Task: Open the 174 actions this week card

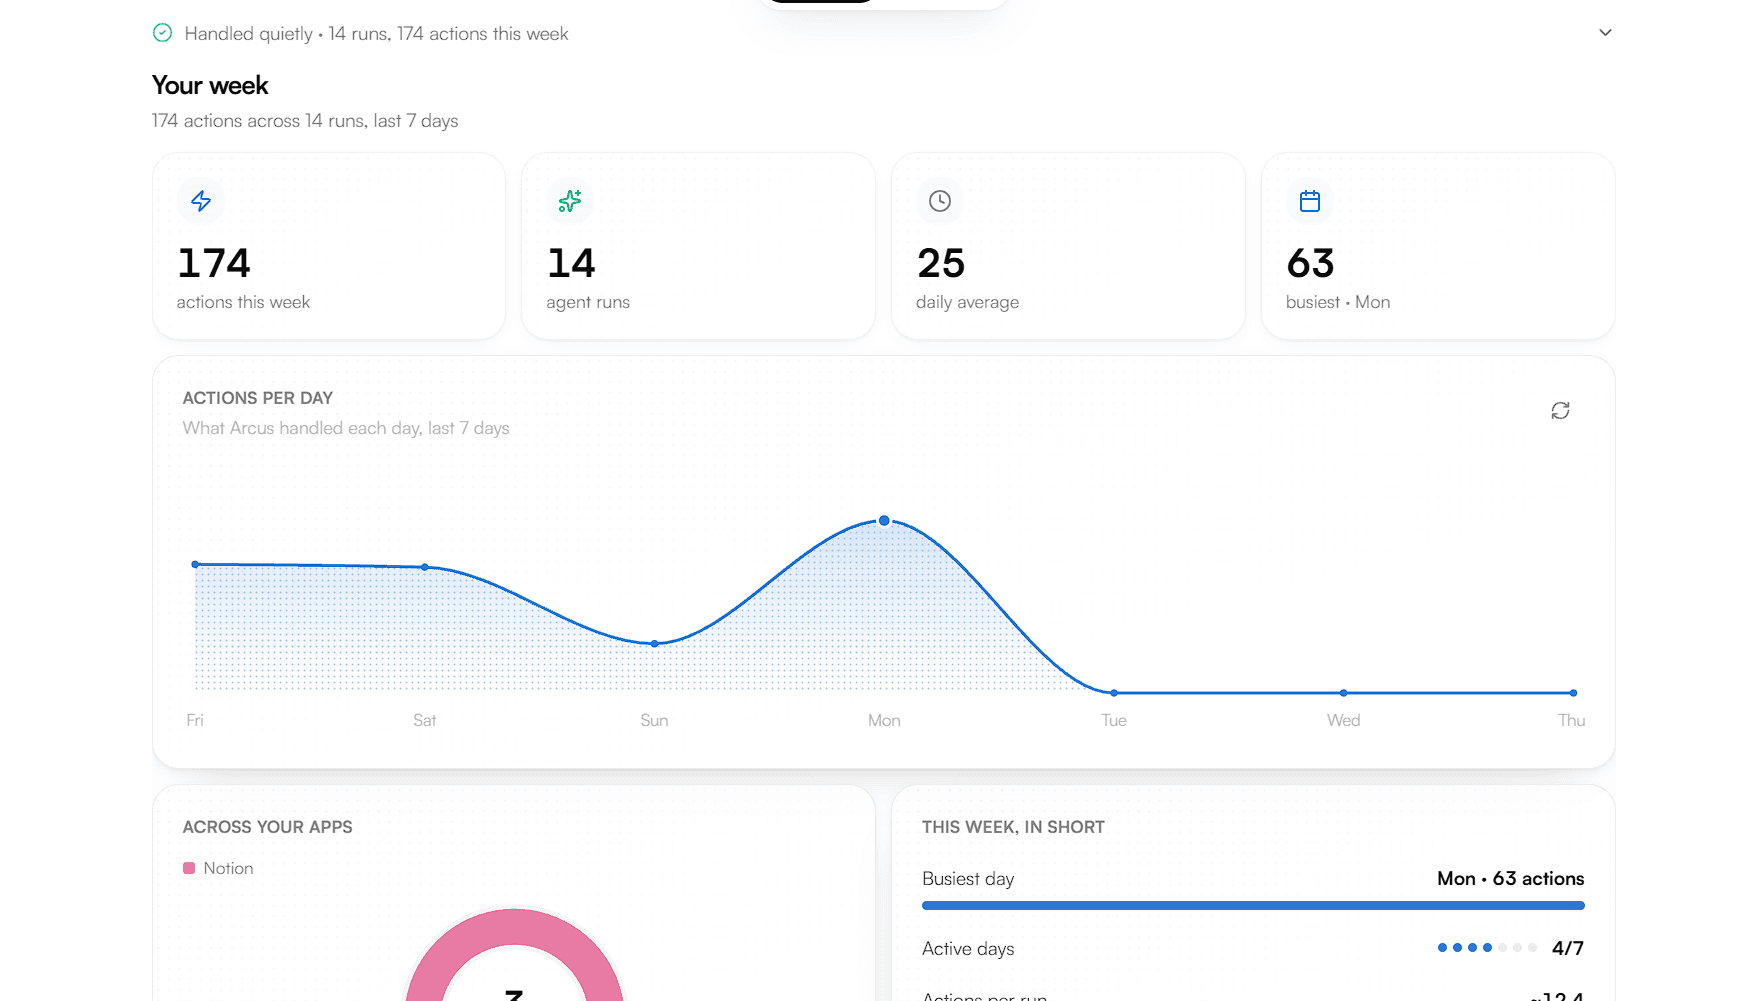Action: click(x=329, y=246)
